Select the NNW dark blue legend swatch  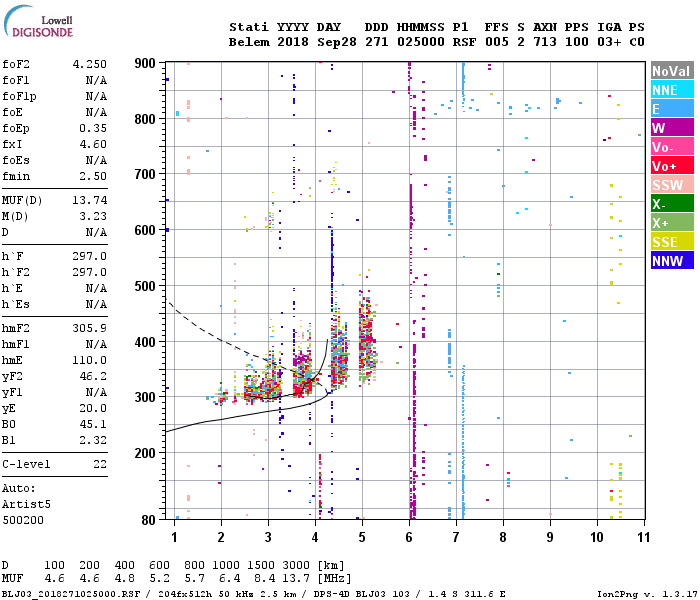point(672,261)
